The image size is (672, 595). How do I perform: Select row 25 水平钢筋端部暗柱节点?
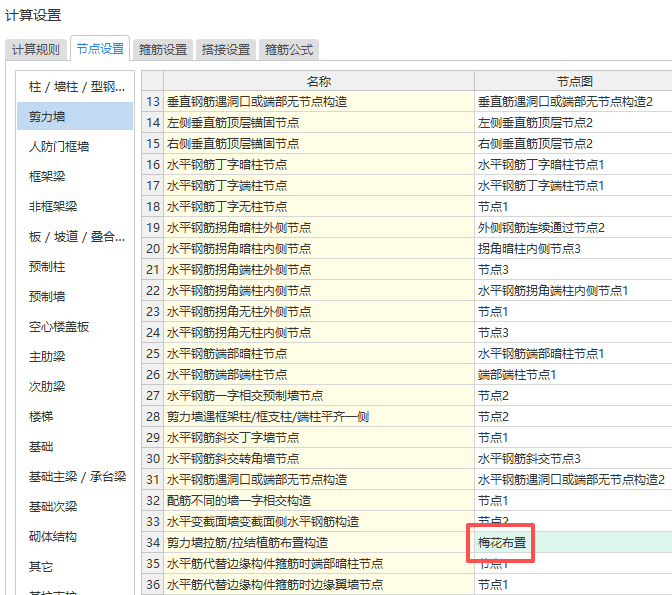(x=319, y=354)
